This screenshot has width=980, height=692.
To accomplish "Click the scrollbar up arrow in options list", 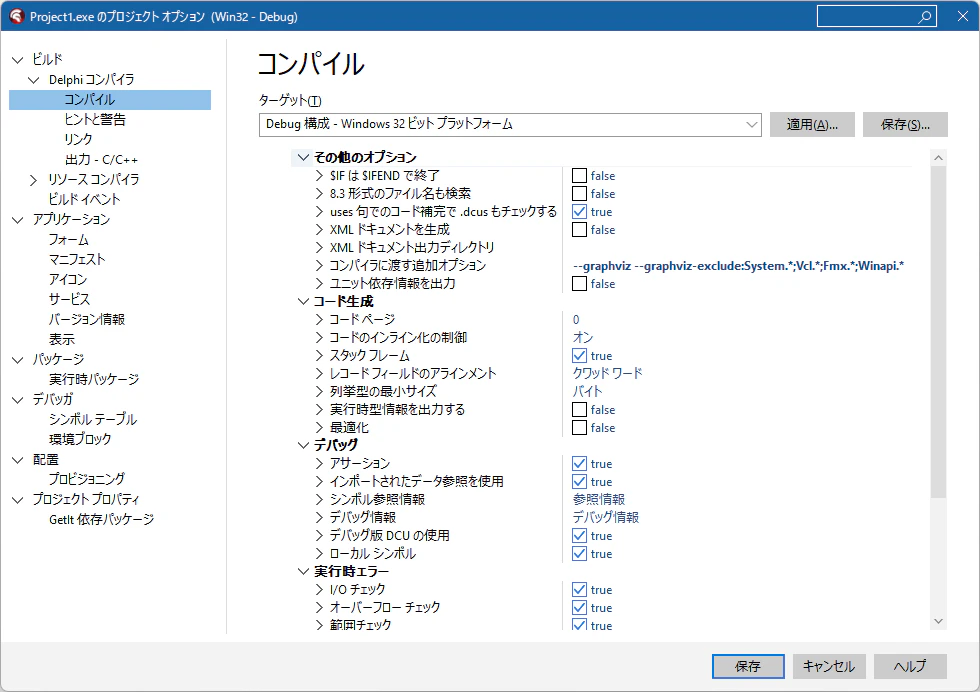I will pos(938,158).
